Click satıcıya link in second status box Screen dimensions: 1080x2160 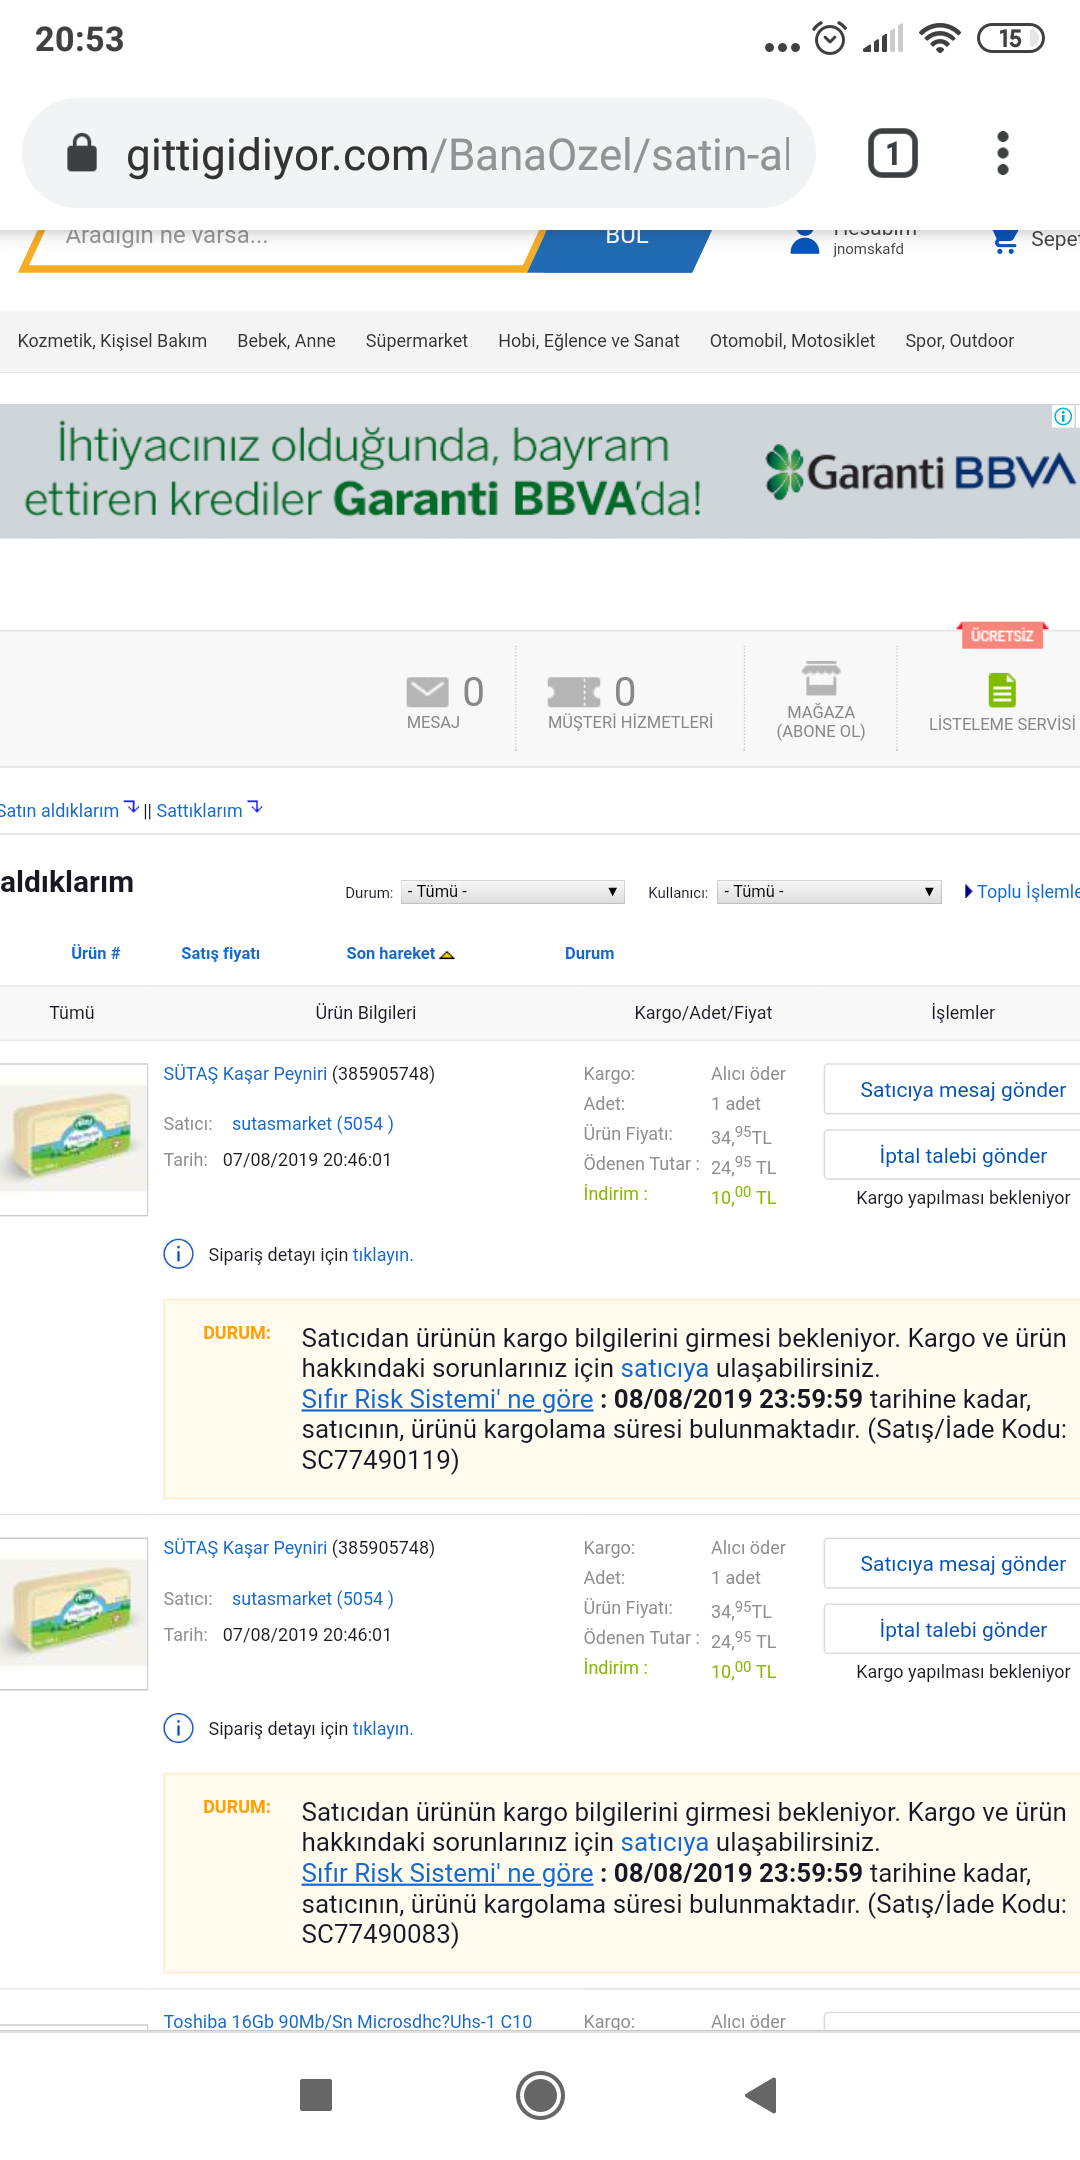pyautogui.click(x=665, y=1842)
